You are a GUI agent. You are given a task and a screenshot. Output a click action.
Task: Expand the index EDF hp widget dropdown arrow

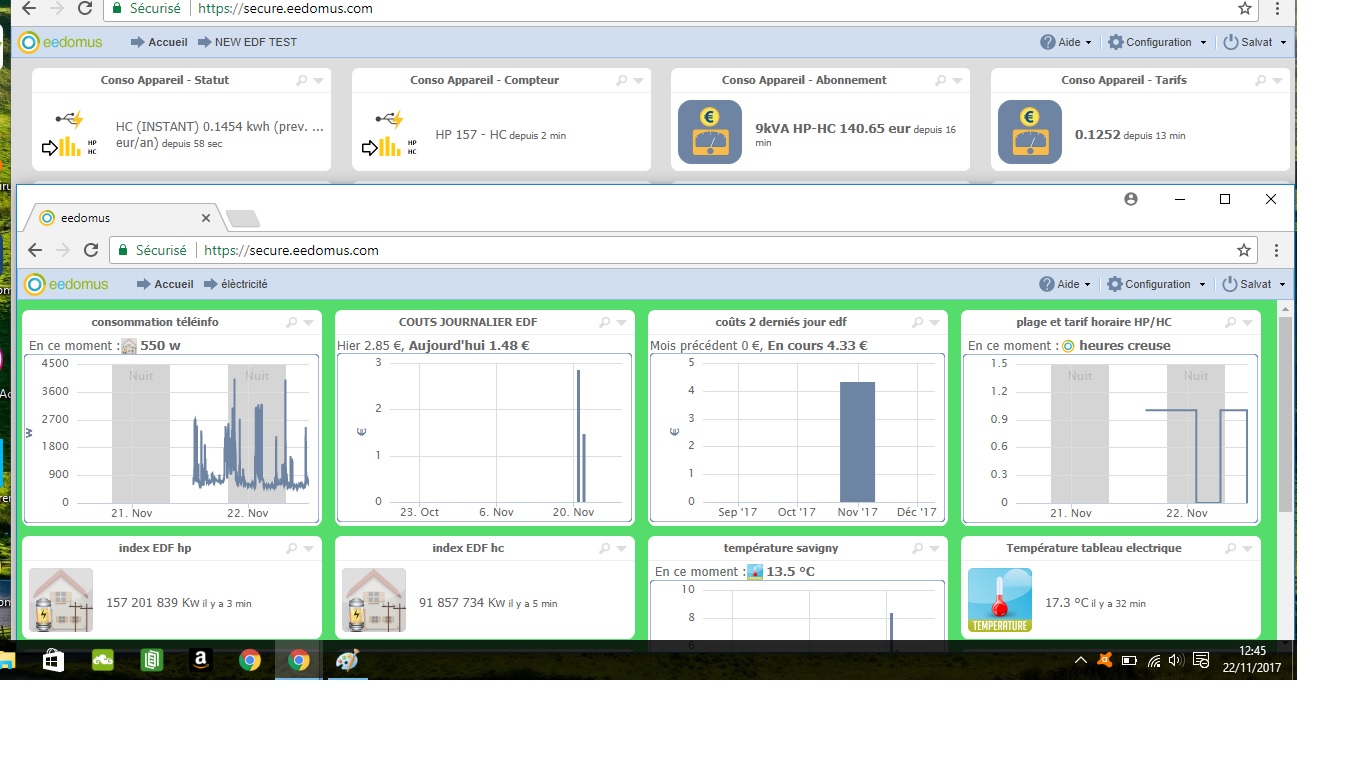(x=309, y=549)
